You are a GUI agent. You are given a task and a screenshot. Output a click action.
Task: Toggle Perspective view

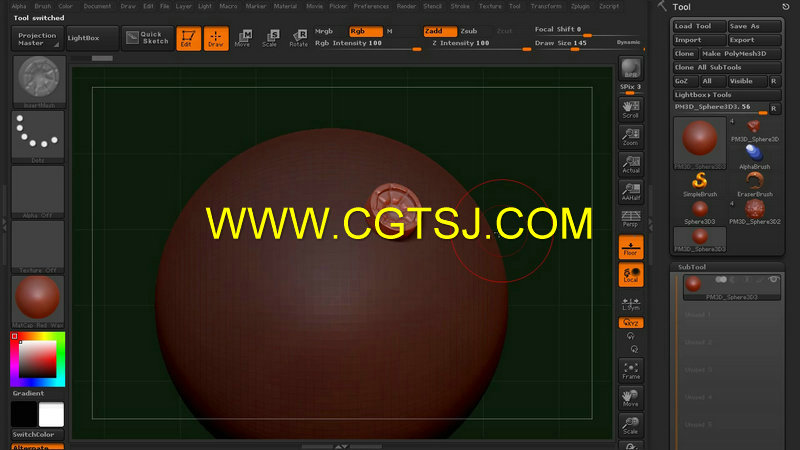point(631,219)
